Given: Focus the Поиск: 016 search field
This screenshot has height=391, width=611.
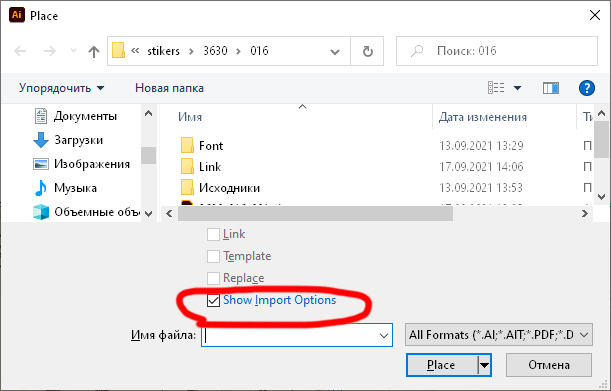Looking at the screenshot, I should 497,51.
